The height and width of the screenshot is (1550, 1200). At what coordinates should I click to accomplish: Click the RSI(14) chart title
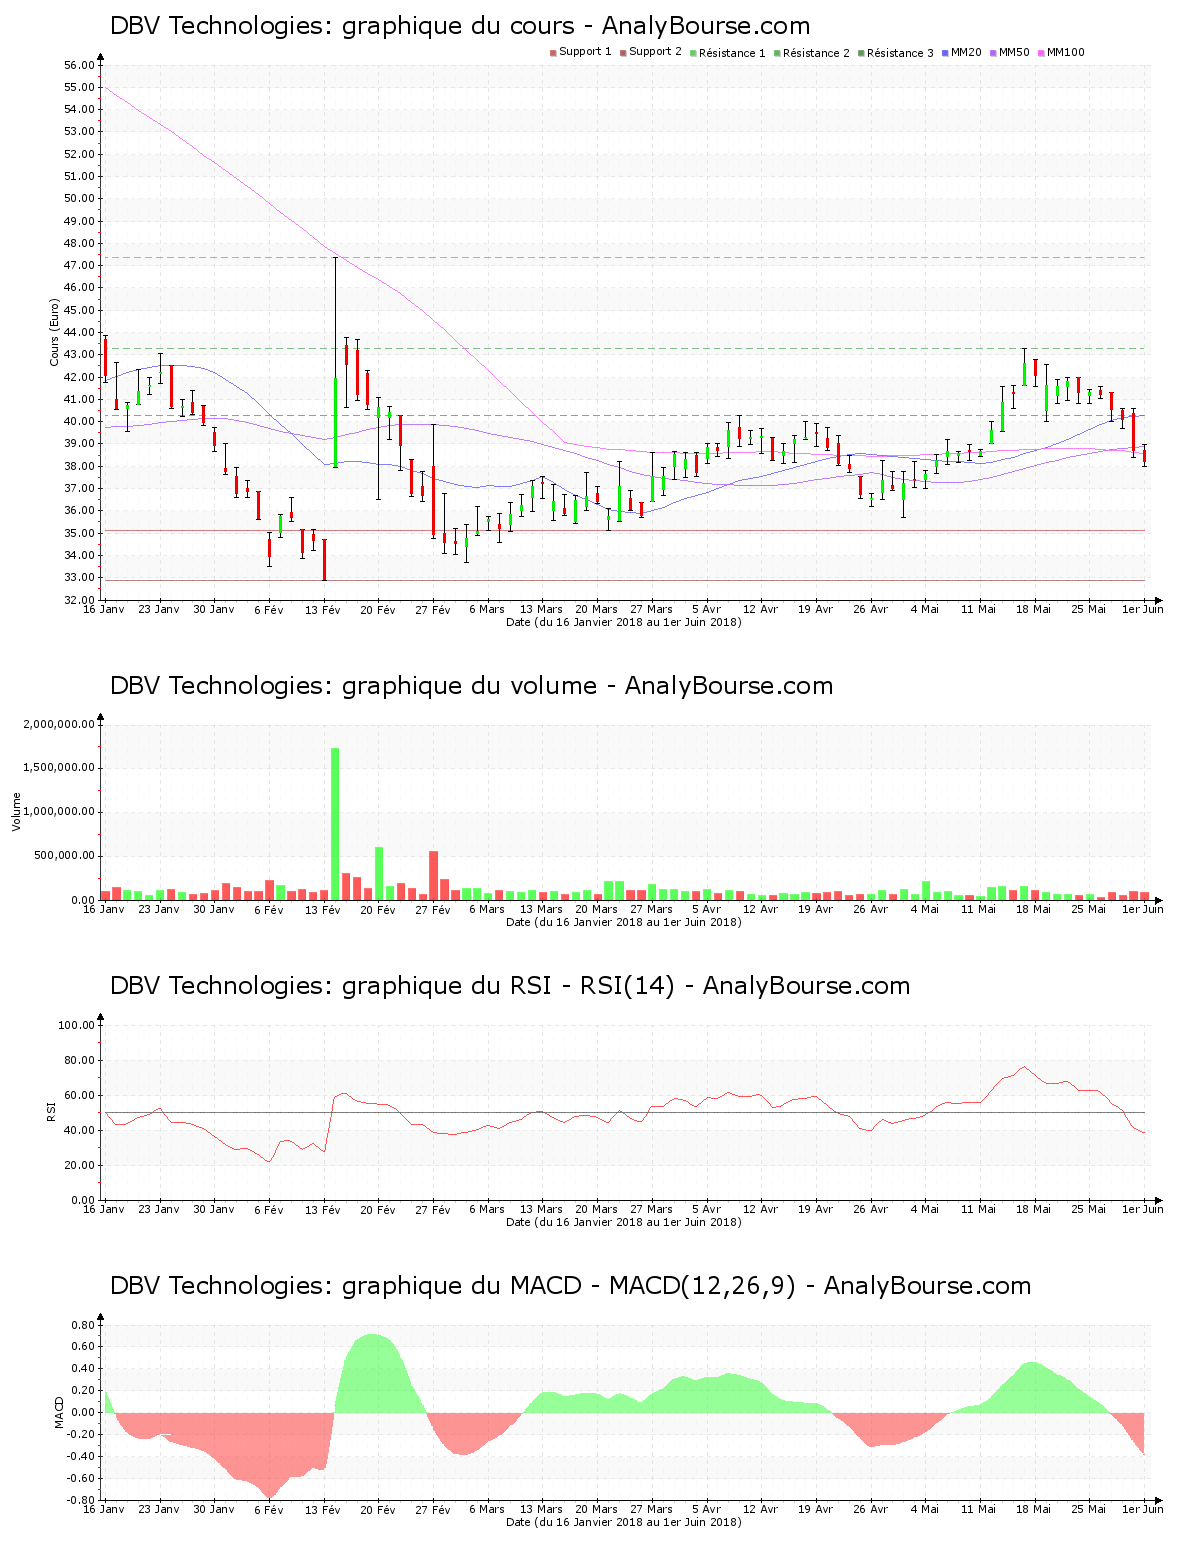(510, 986)
